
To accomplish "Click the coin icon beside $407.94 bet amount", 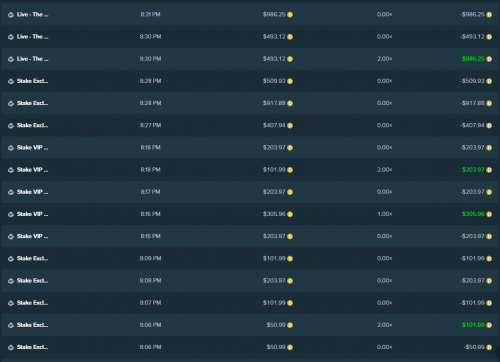I will point(290,126).
